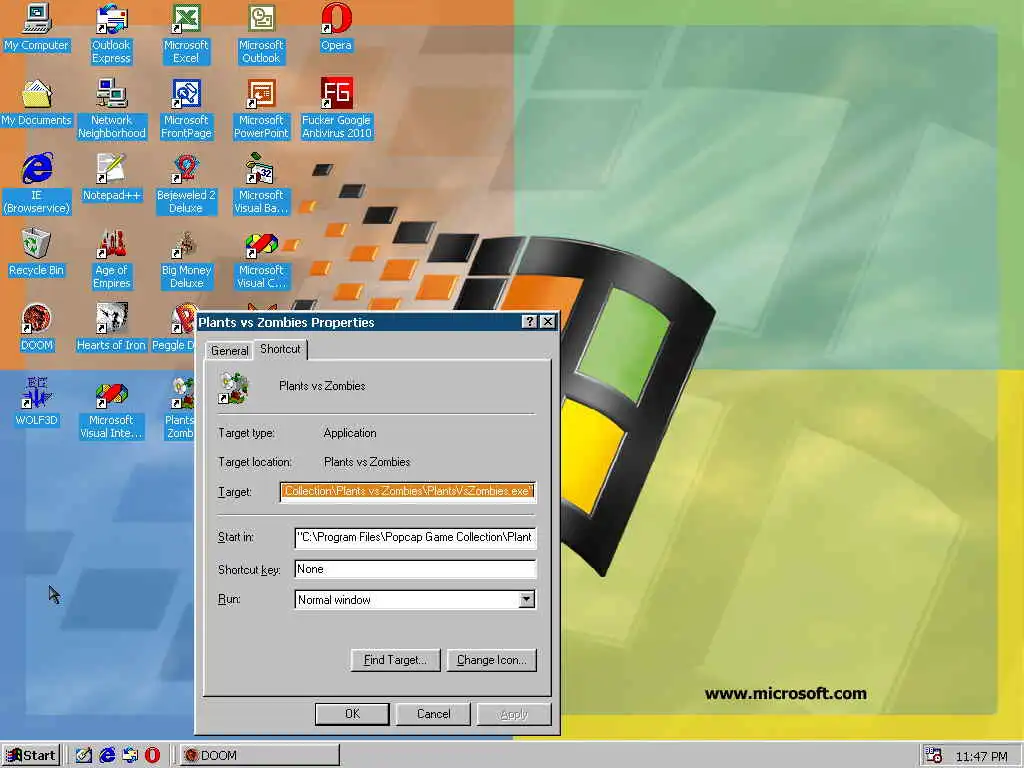Screen dimensions: 1024x768
Task: Switch to the Shortcut tab
Action: click(x=280, y=349)
